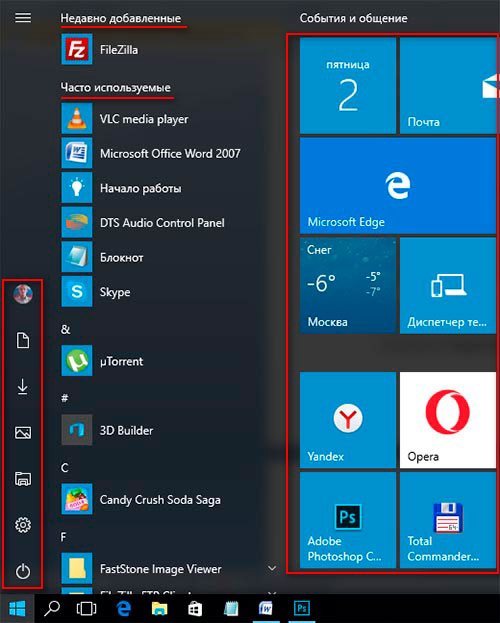Click the Power button icon
The height and width of the screenshot is (623, 500).
[x=23, y=571]
